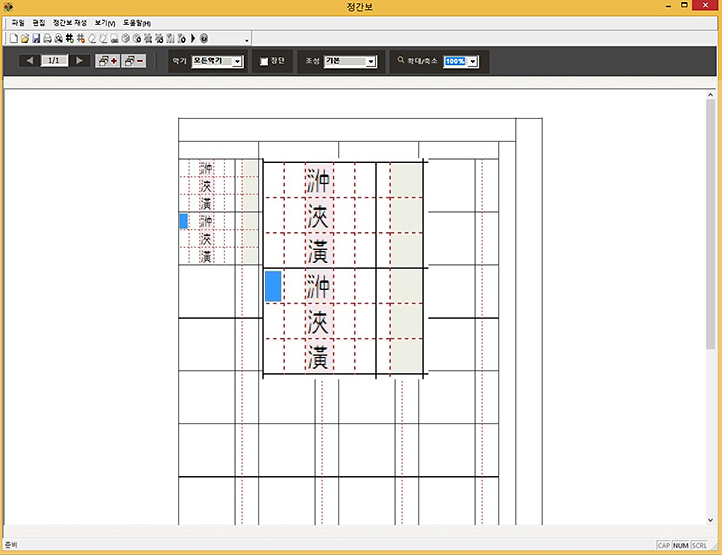722x555 pixels.
Task: Open an existing file from toolbar
Action: pyautogui.click(x=25, y=38)
